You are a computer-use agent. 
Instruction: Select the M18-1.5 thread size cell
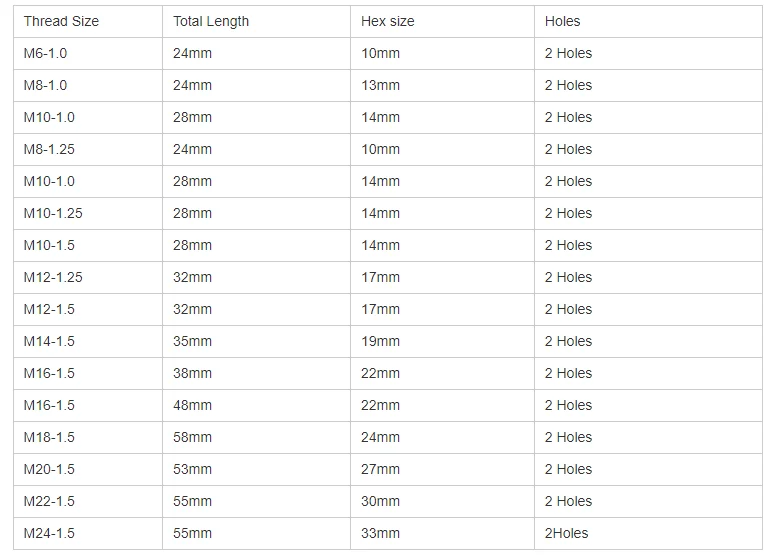coord(49,437)
